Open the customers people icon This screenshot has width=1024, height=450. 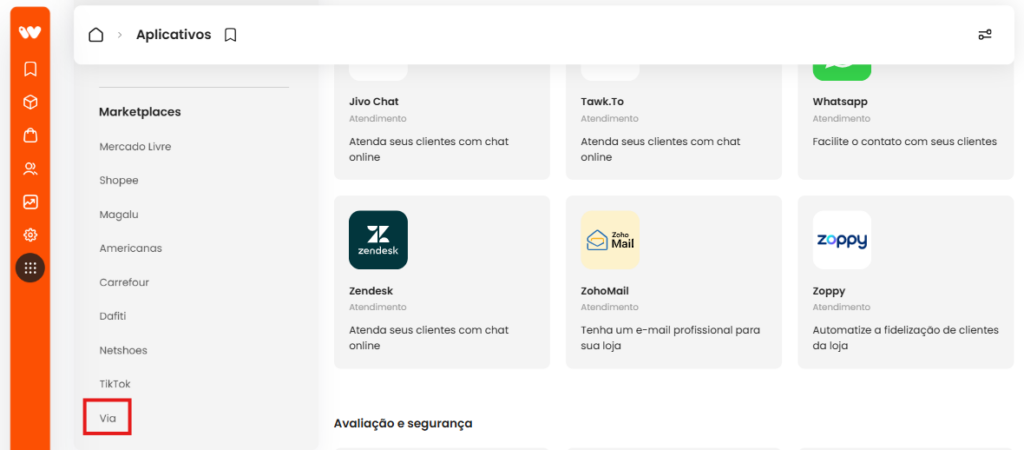pyautogui.click(x=30, y=169)
